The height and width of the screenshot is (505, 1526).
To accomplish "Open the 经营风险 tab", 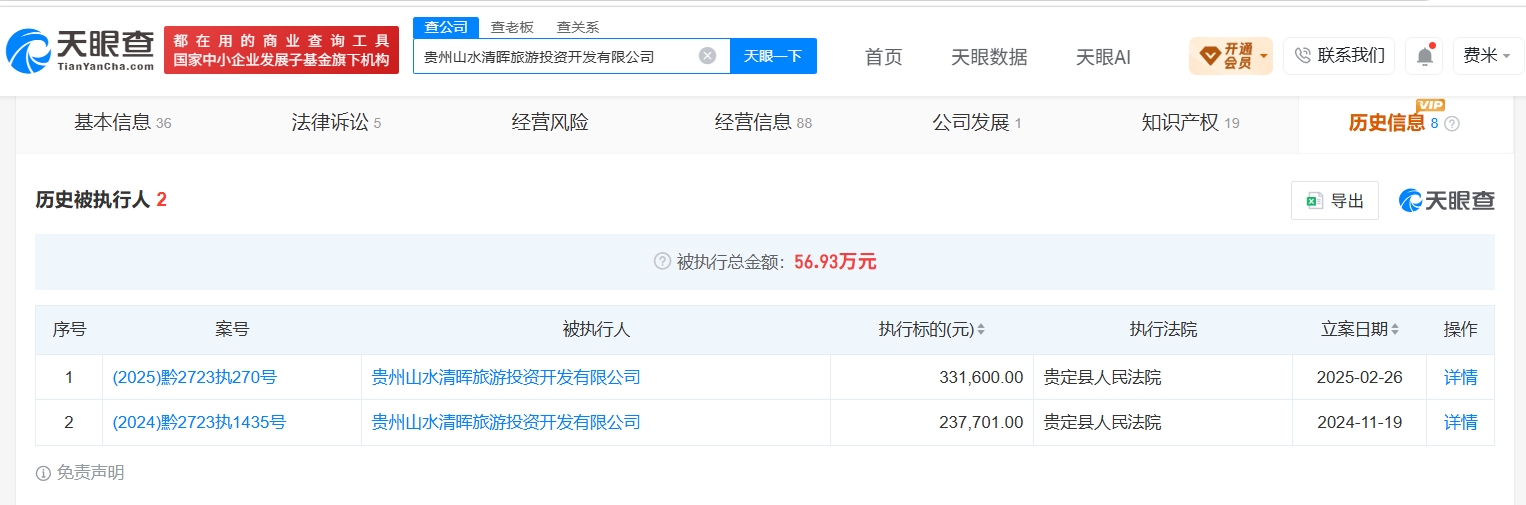I will point(550,123).
